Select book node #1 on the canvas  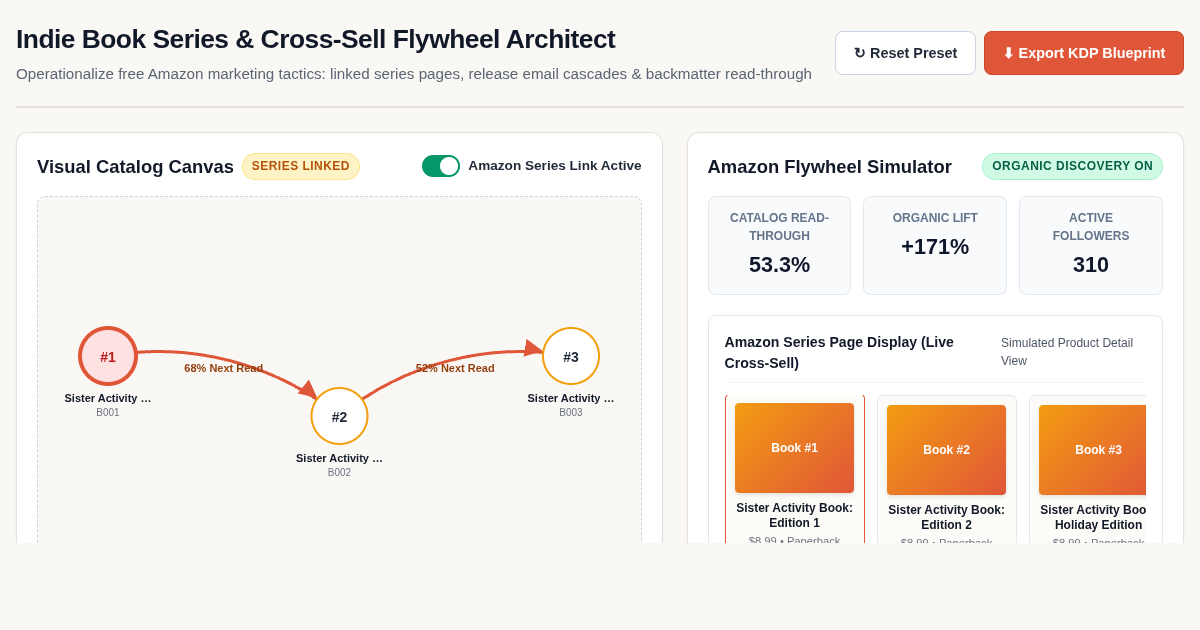(108, 356)
